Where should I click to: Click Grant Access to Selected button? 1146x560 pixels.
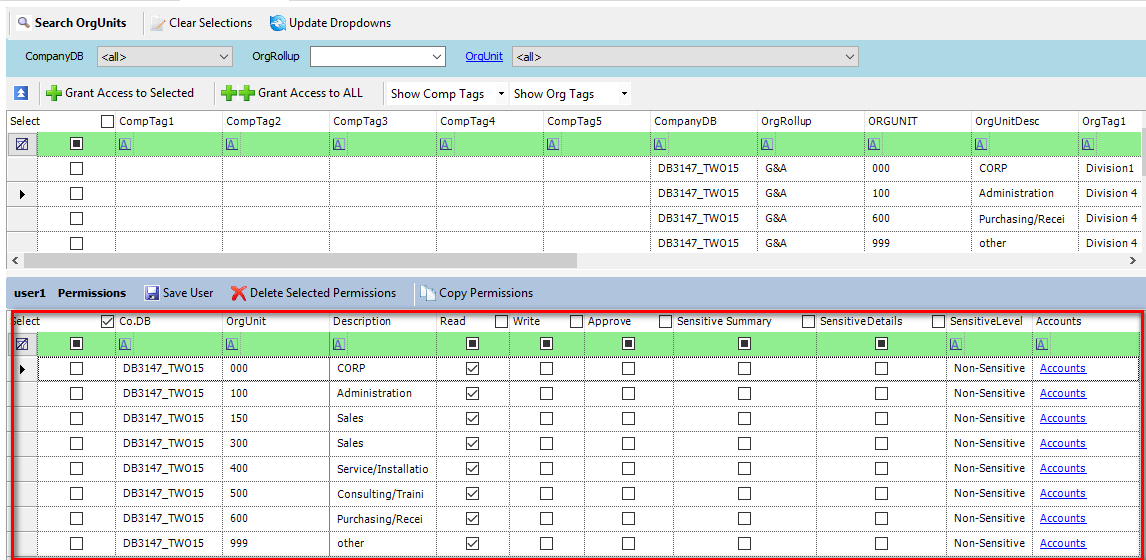(120, 94)
